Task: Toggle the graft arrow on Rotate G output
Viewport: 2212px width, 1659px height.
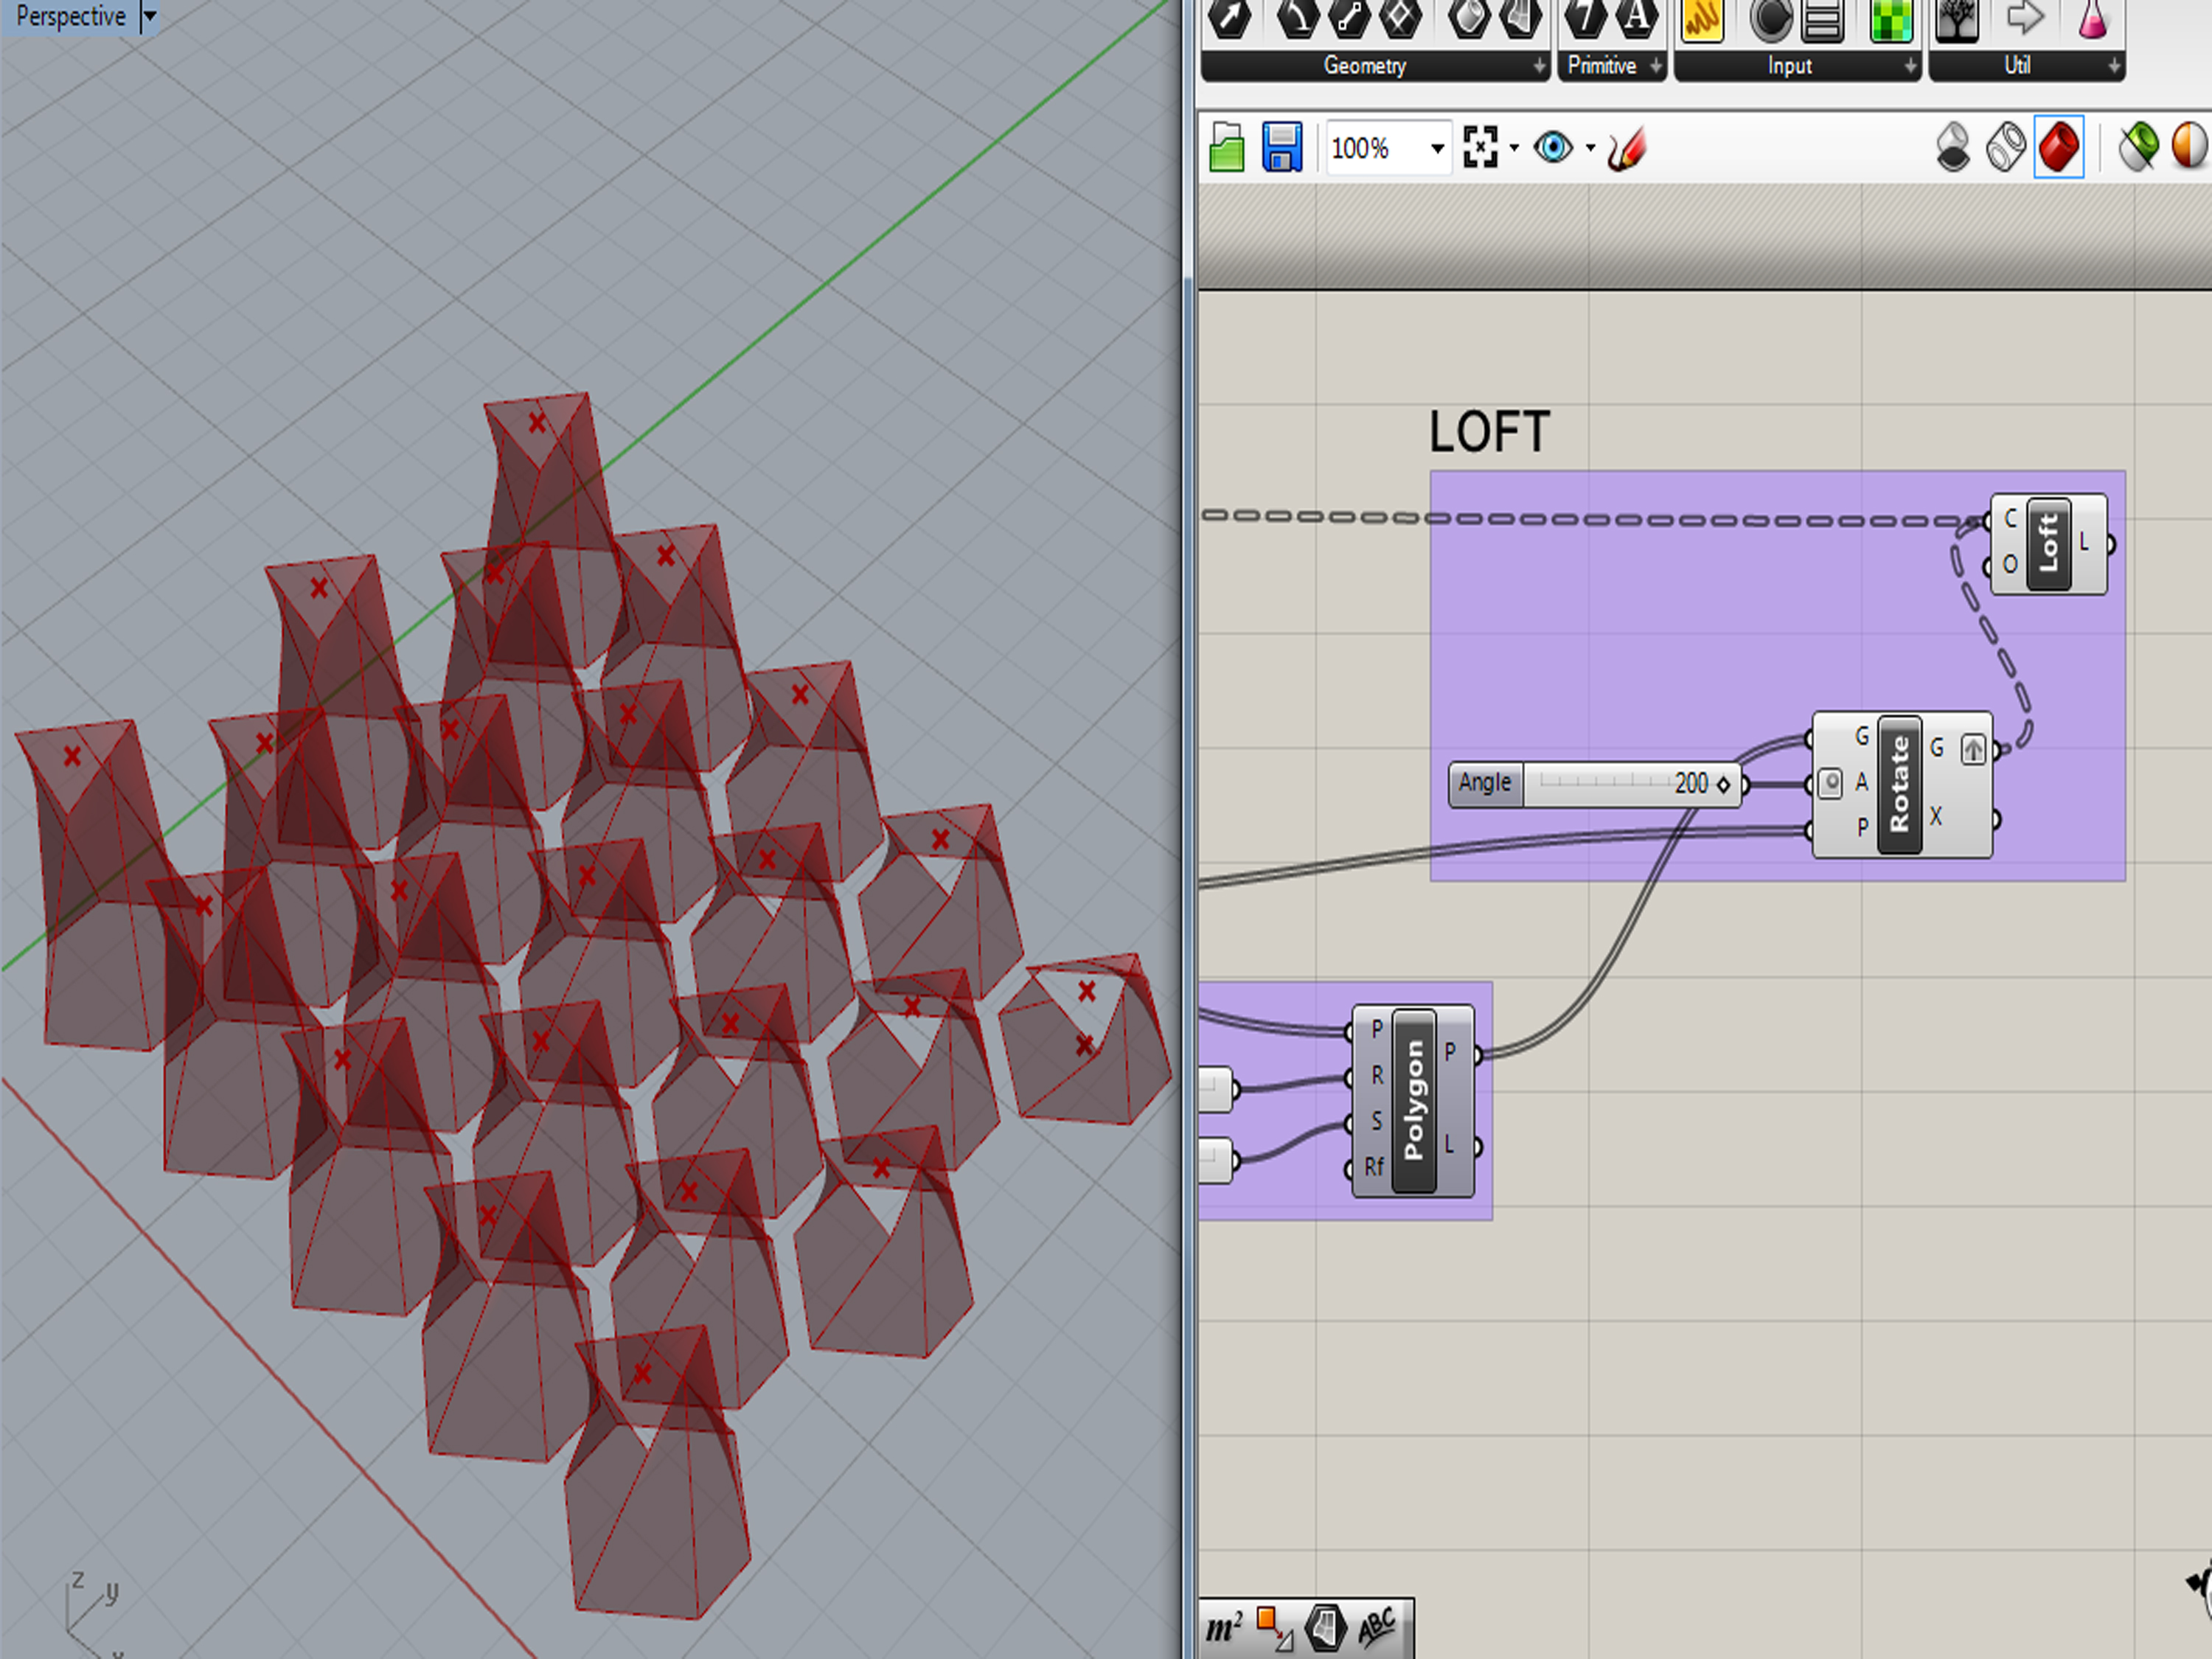Action: tap(1973, 749)
